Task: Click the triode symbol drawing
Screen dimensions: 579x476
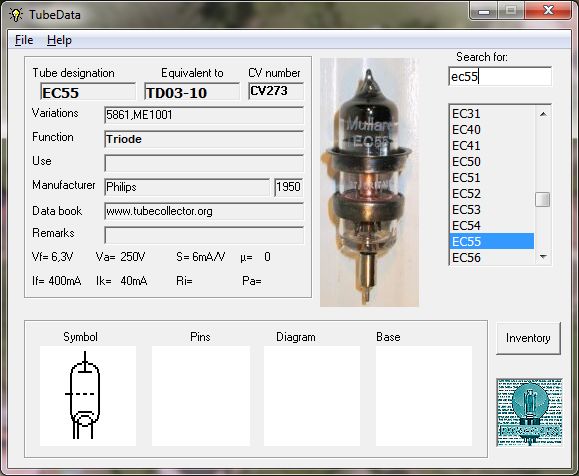Action: tap(84, 395)
